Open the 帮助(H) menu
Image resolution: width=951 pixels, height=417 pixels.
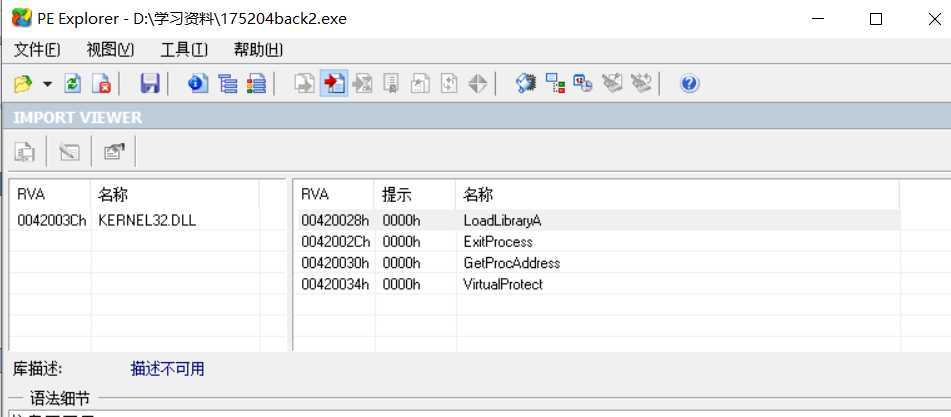coord(258,50)
